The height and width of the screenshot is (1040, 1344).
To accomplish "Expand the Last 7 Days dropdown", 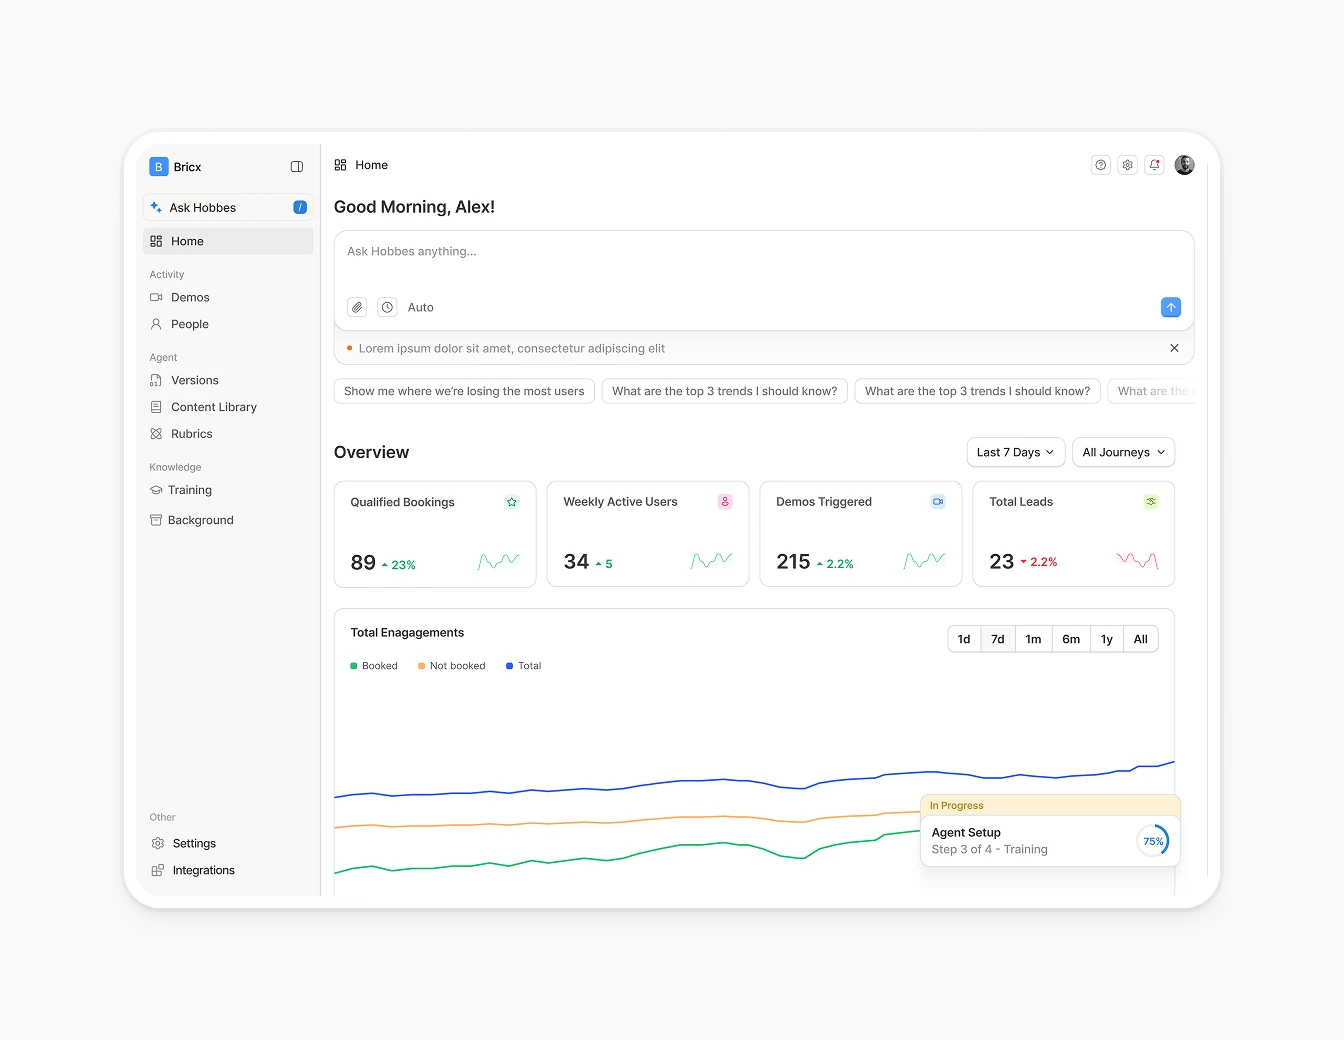I will [x=1015, y=452].
